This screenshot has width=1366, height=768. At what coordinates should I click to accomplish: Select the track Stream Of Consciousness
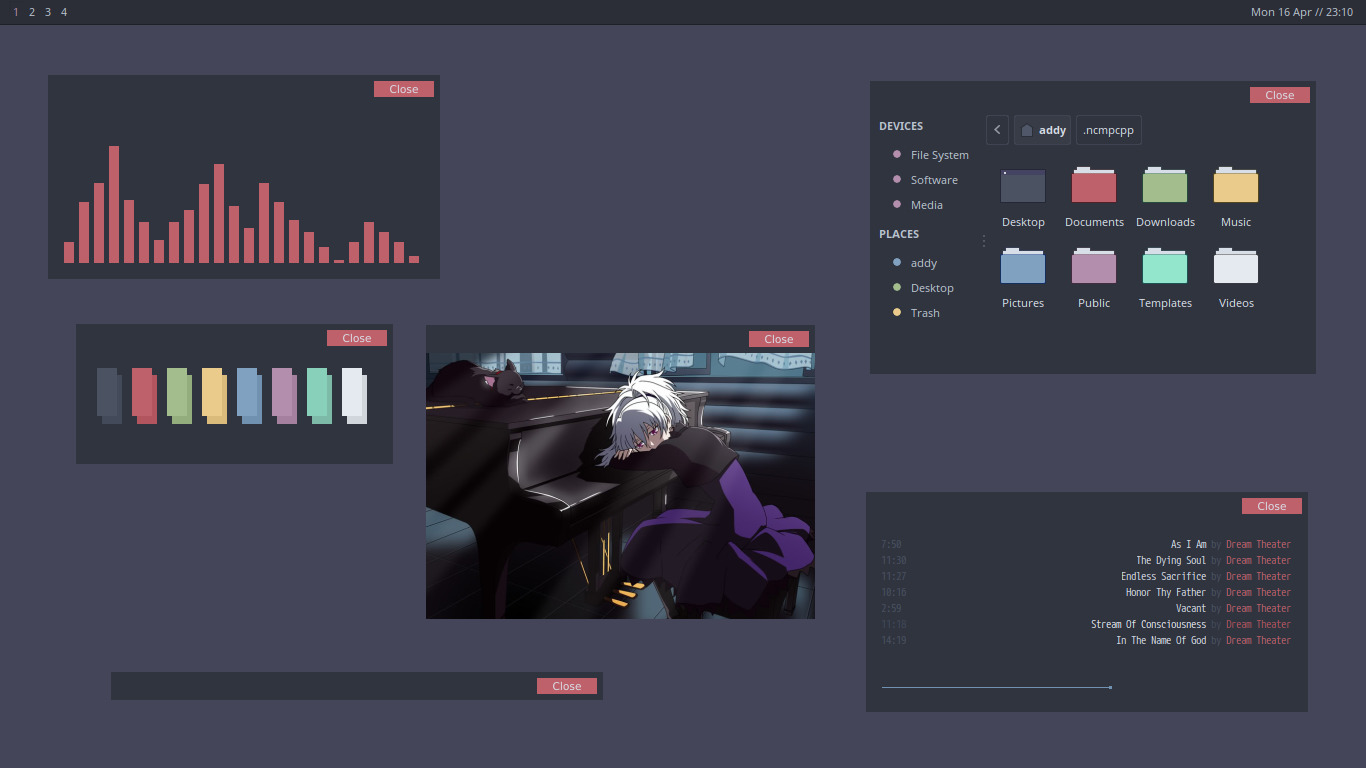click(x=1149, y=625)
